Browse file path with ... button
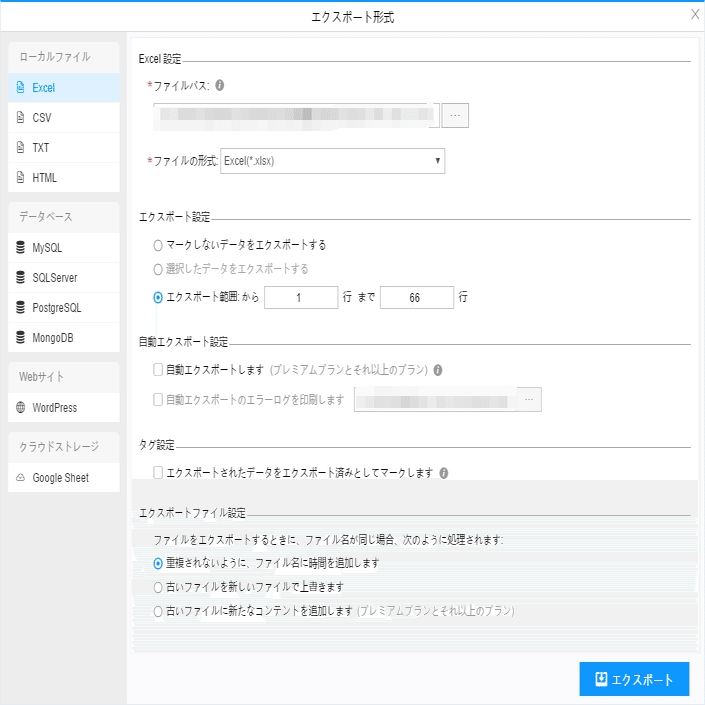Image resolution: width=705 pixels, height=705 pixels. click(455, 116)
